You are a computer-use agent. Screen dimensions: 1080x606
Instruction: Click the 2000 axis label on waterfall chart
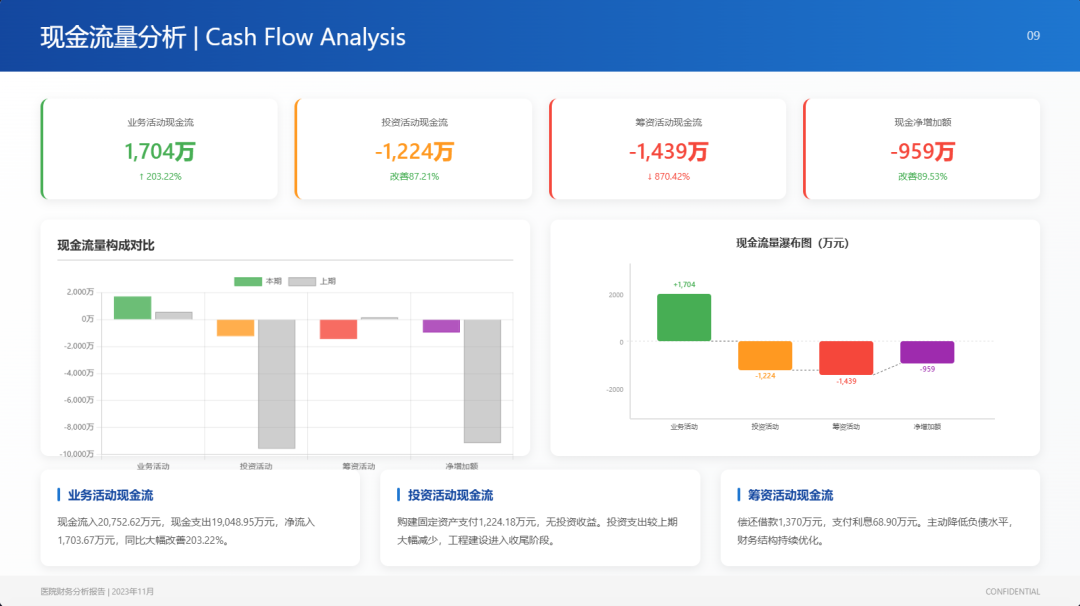click(x=616, y=295)
